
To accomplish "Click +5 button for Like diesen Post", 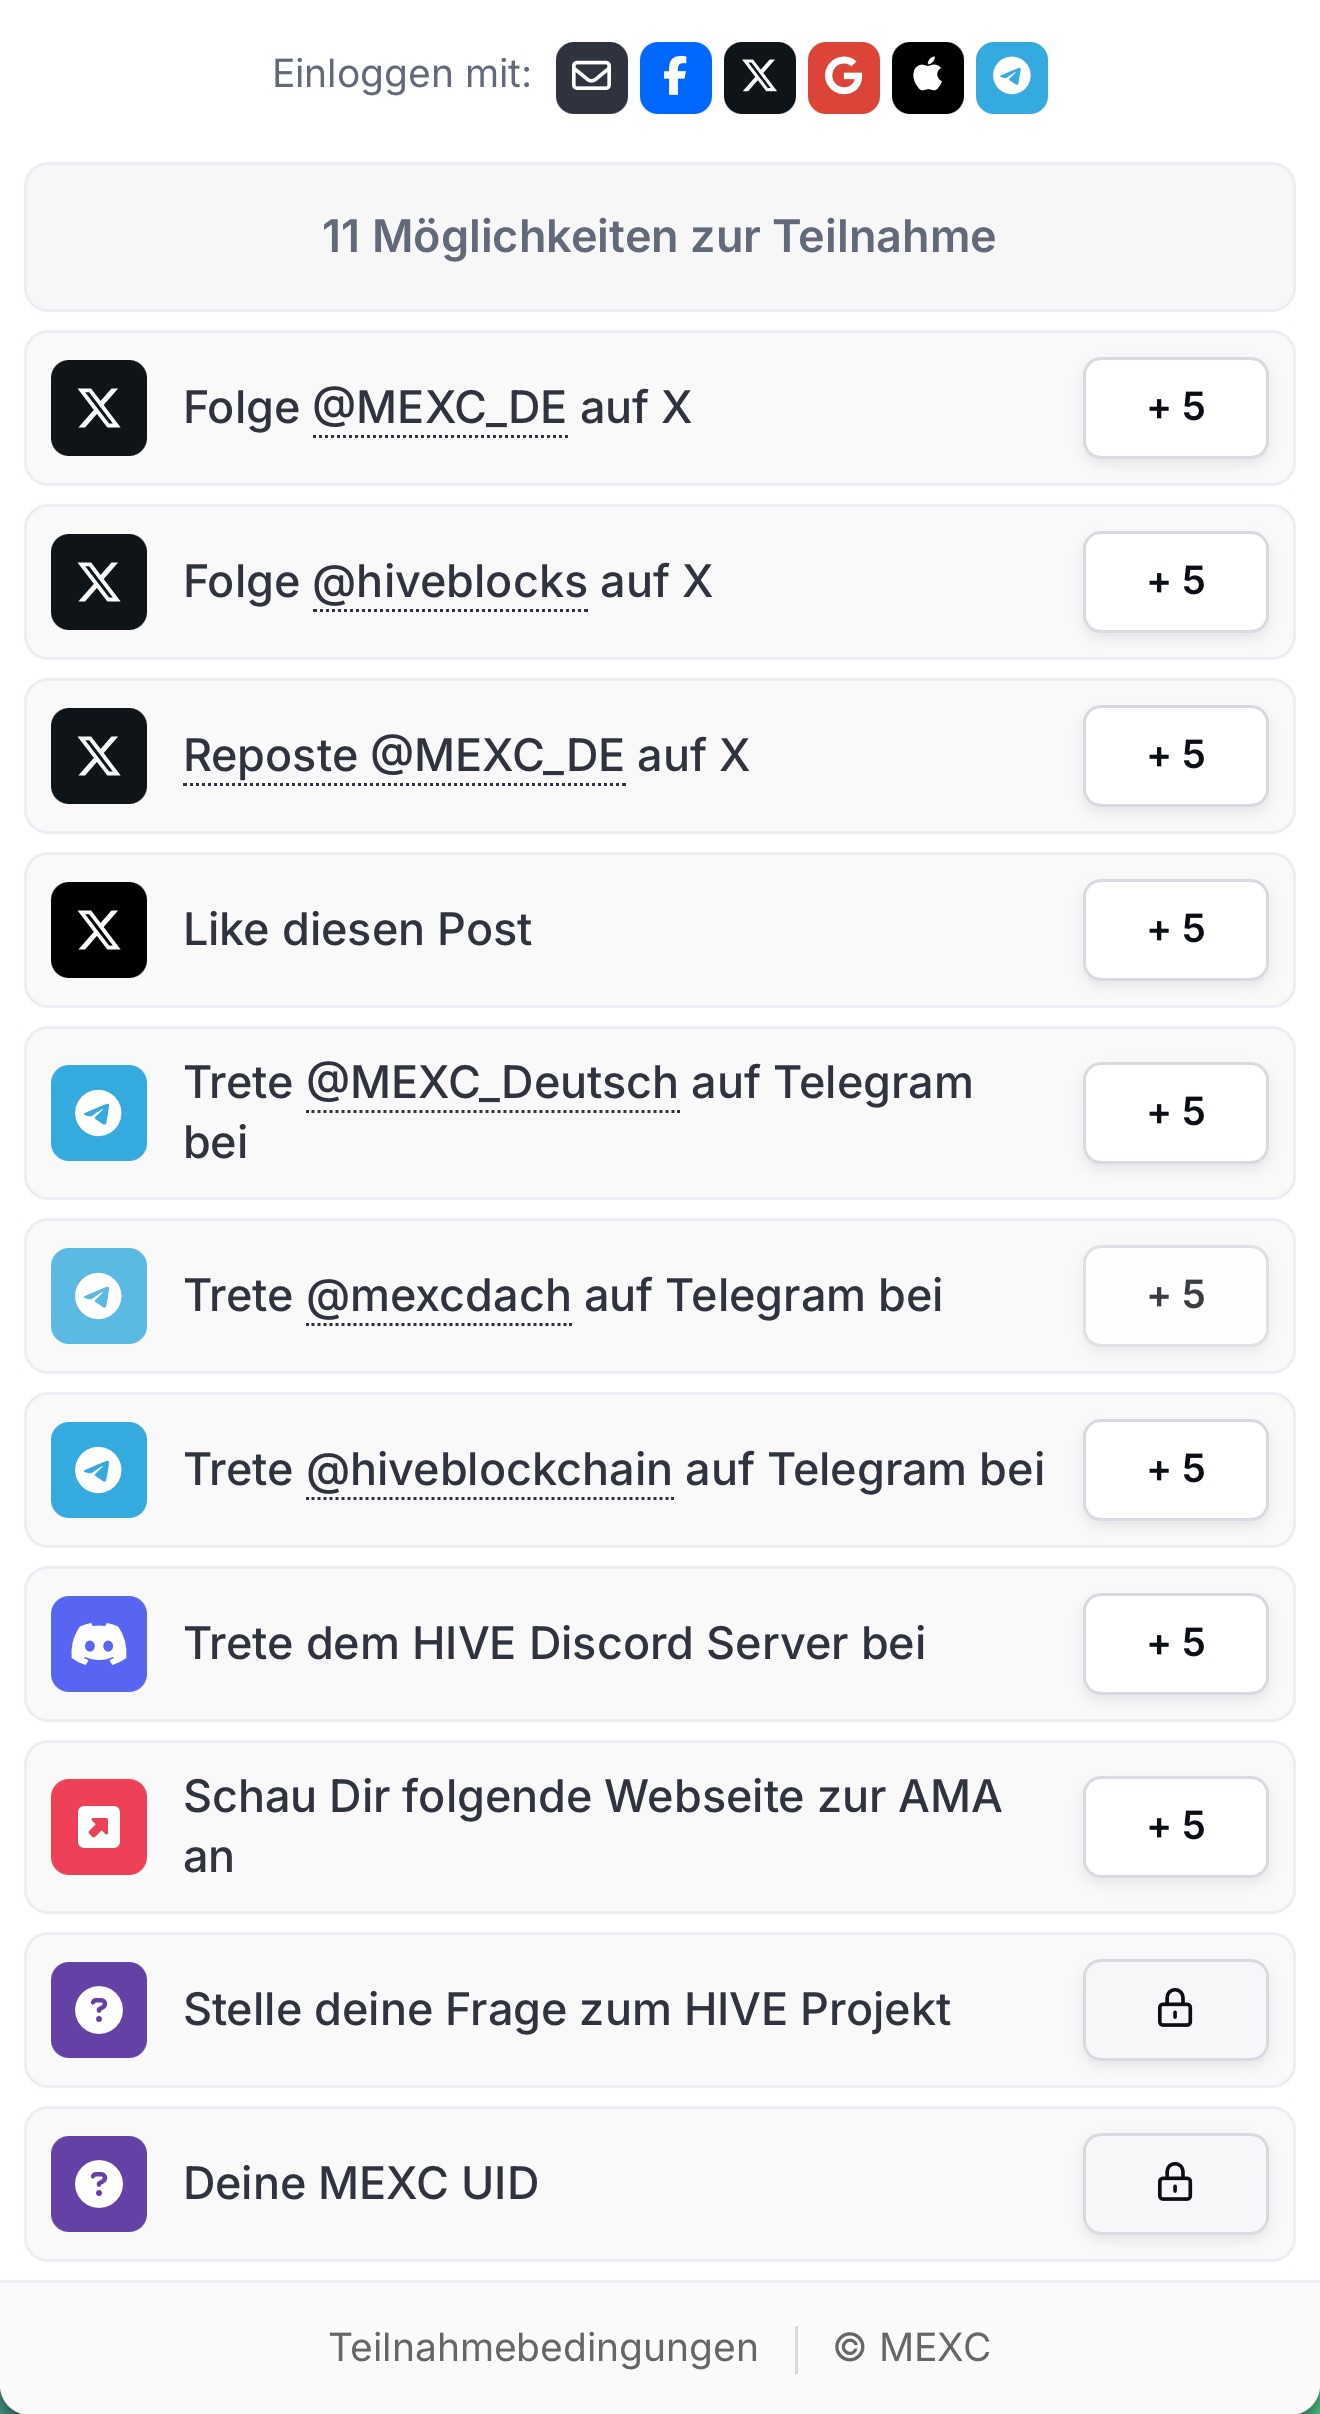I will [x=1175, y=929].
